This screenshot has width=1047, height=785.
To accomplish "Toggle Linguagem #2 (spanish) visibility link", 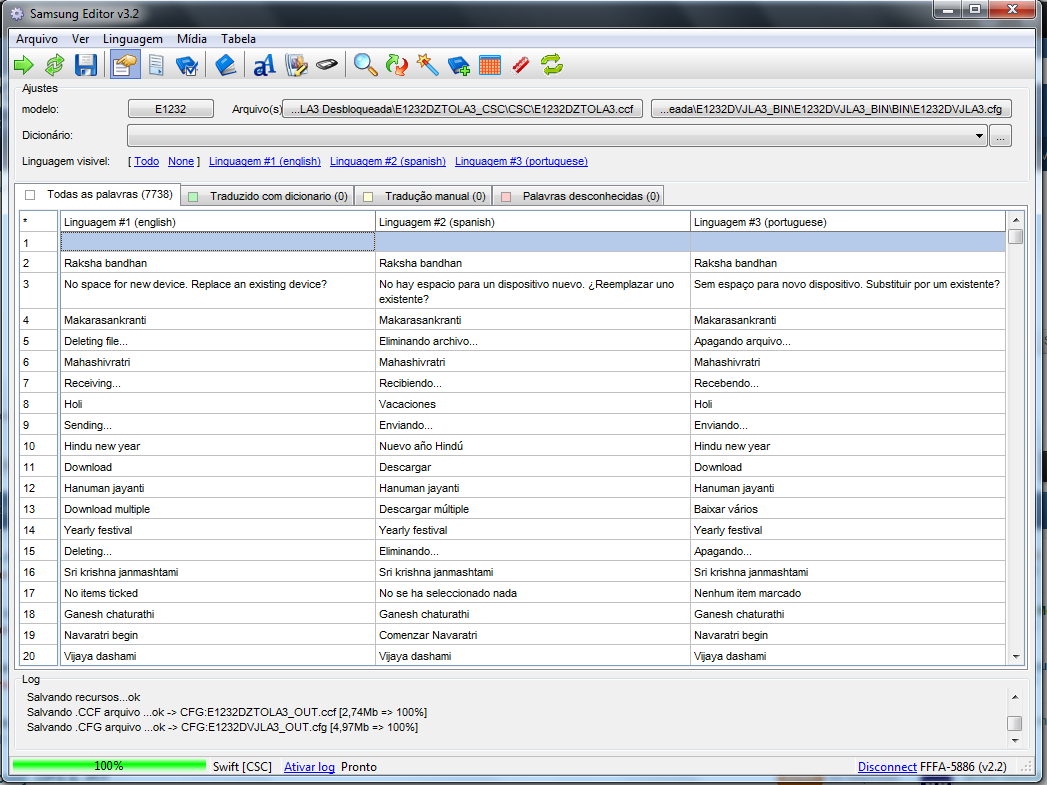I will pos(388,161).
